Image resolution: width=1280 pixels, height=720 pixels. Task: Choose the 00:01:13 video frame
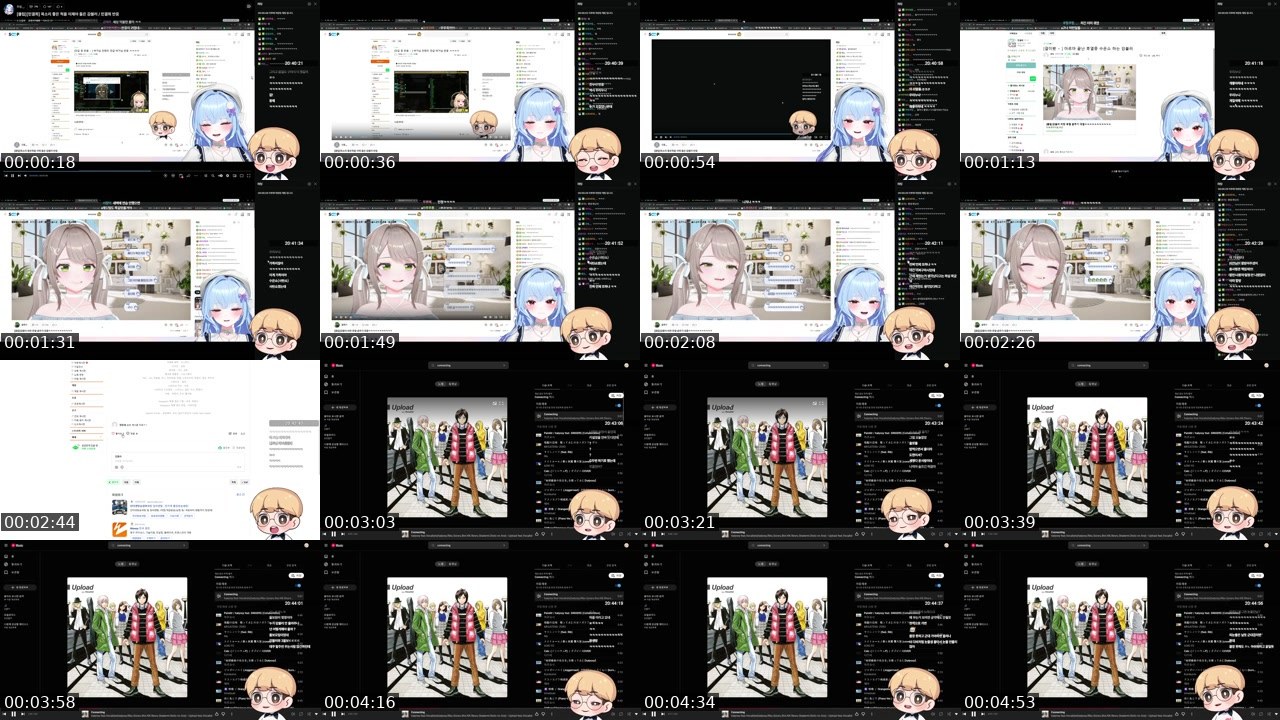[1120, 90]
